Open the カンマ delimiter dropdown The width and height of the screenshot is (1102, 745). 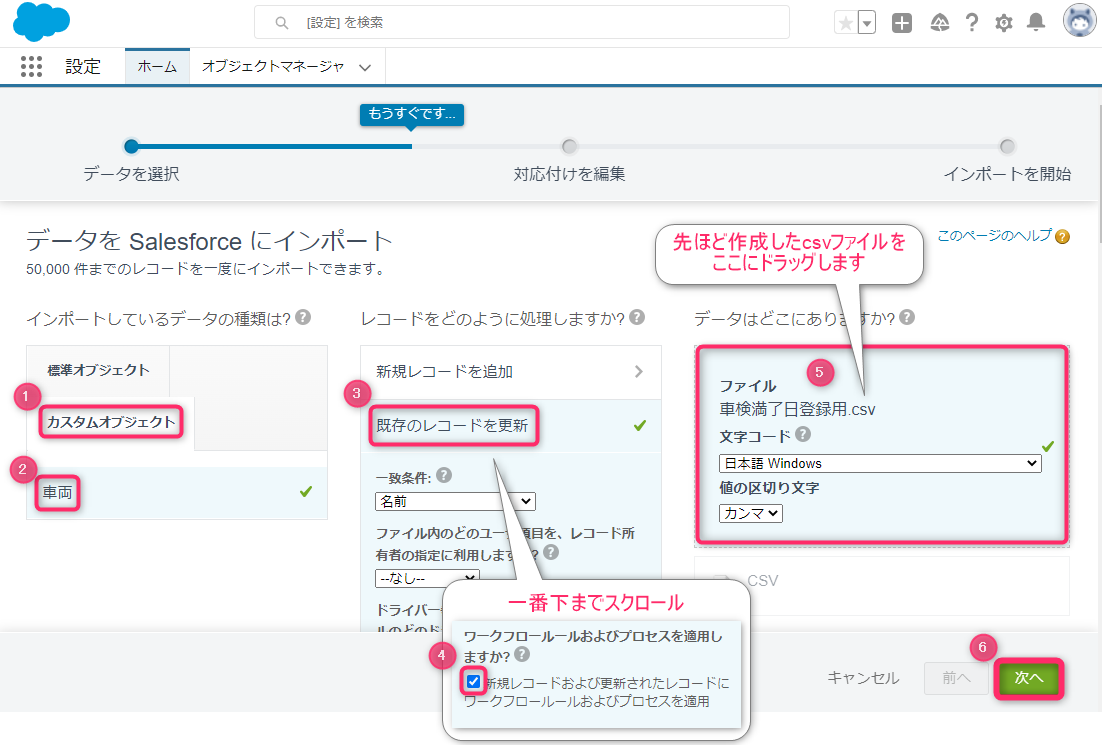(751, 513)
